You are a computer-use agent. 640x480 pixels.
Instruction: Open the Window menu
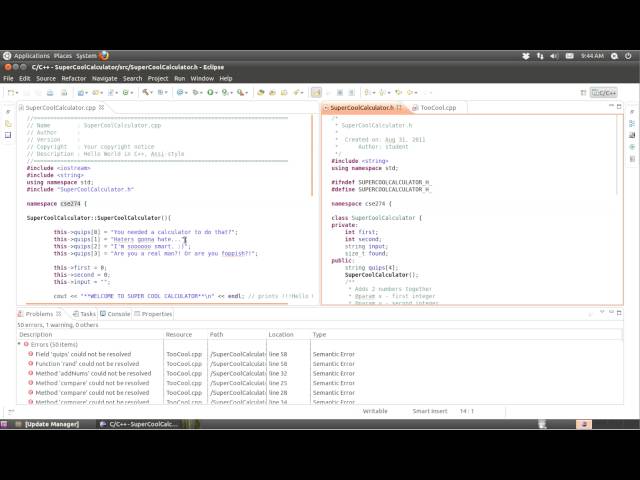(x=202, y=78)
